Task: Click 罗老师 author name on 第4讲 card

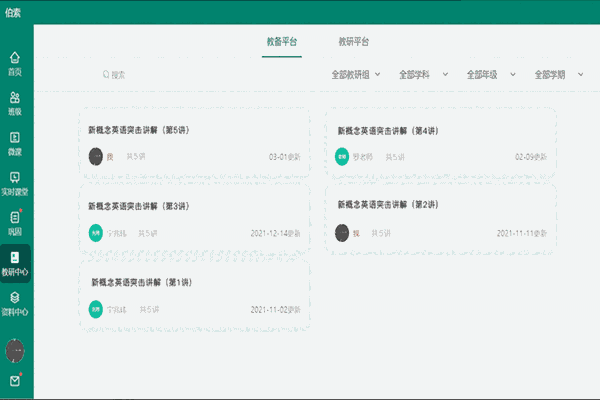Action: (362, 157)
